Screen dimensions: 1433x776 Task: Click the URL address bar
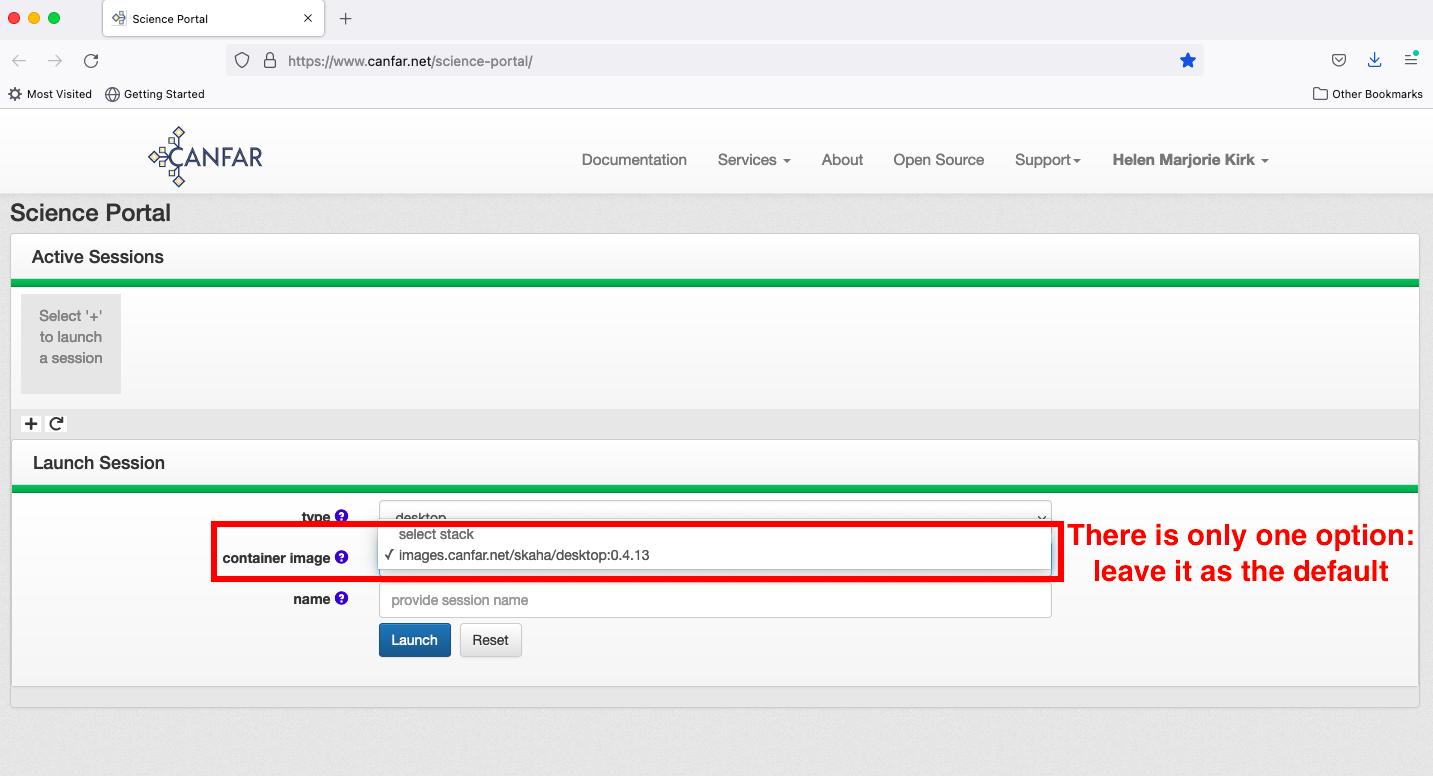[715, 60]
